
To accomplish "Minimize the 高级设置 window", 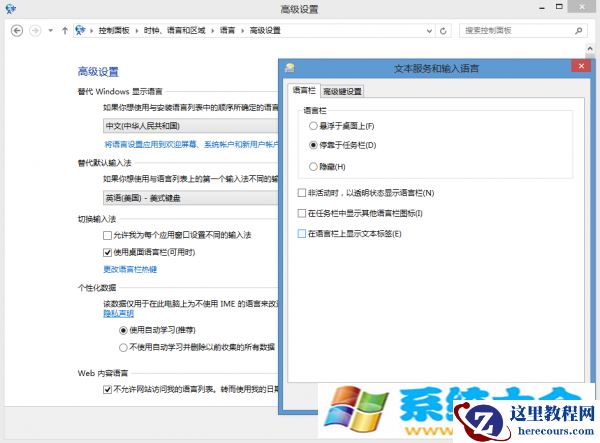I will point(542,8).
